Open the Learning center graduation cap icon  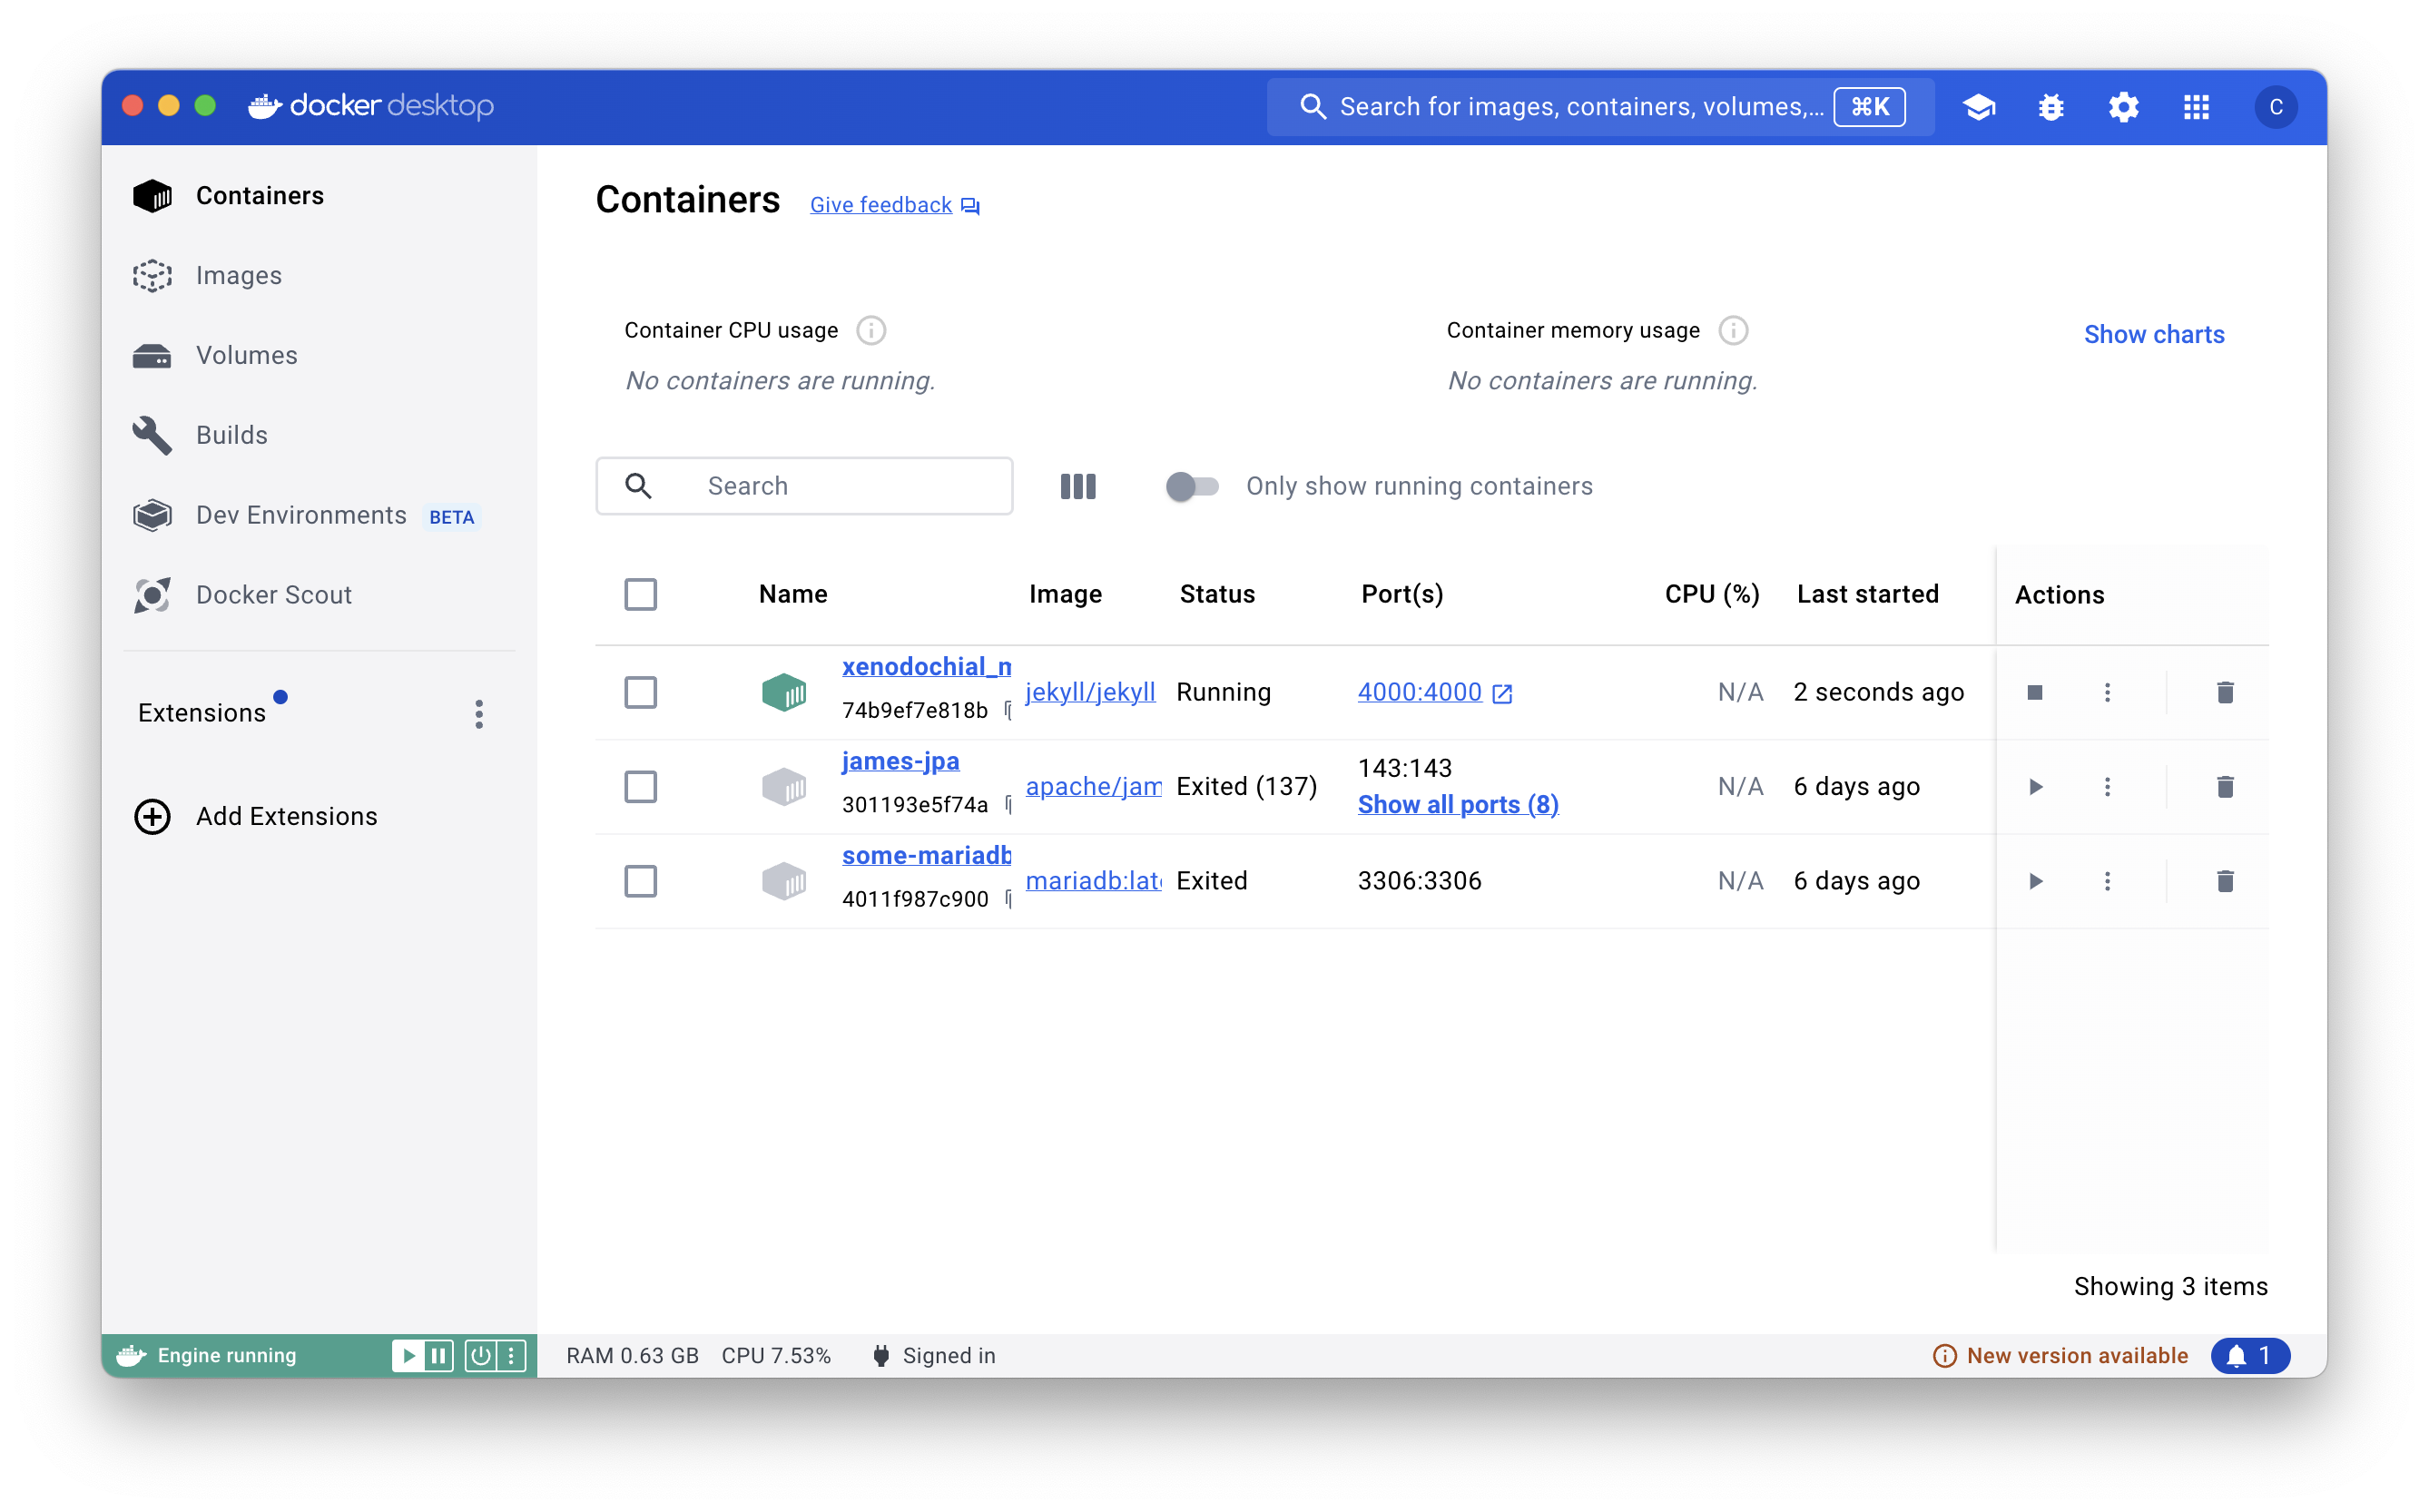(x=1978, y=107)
